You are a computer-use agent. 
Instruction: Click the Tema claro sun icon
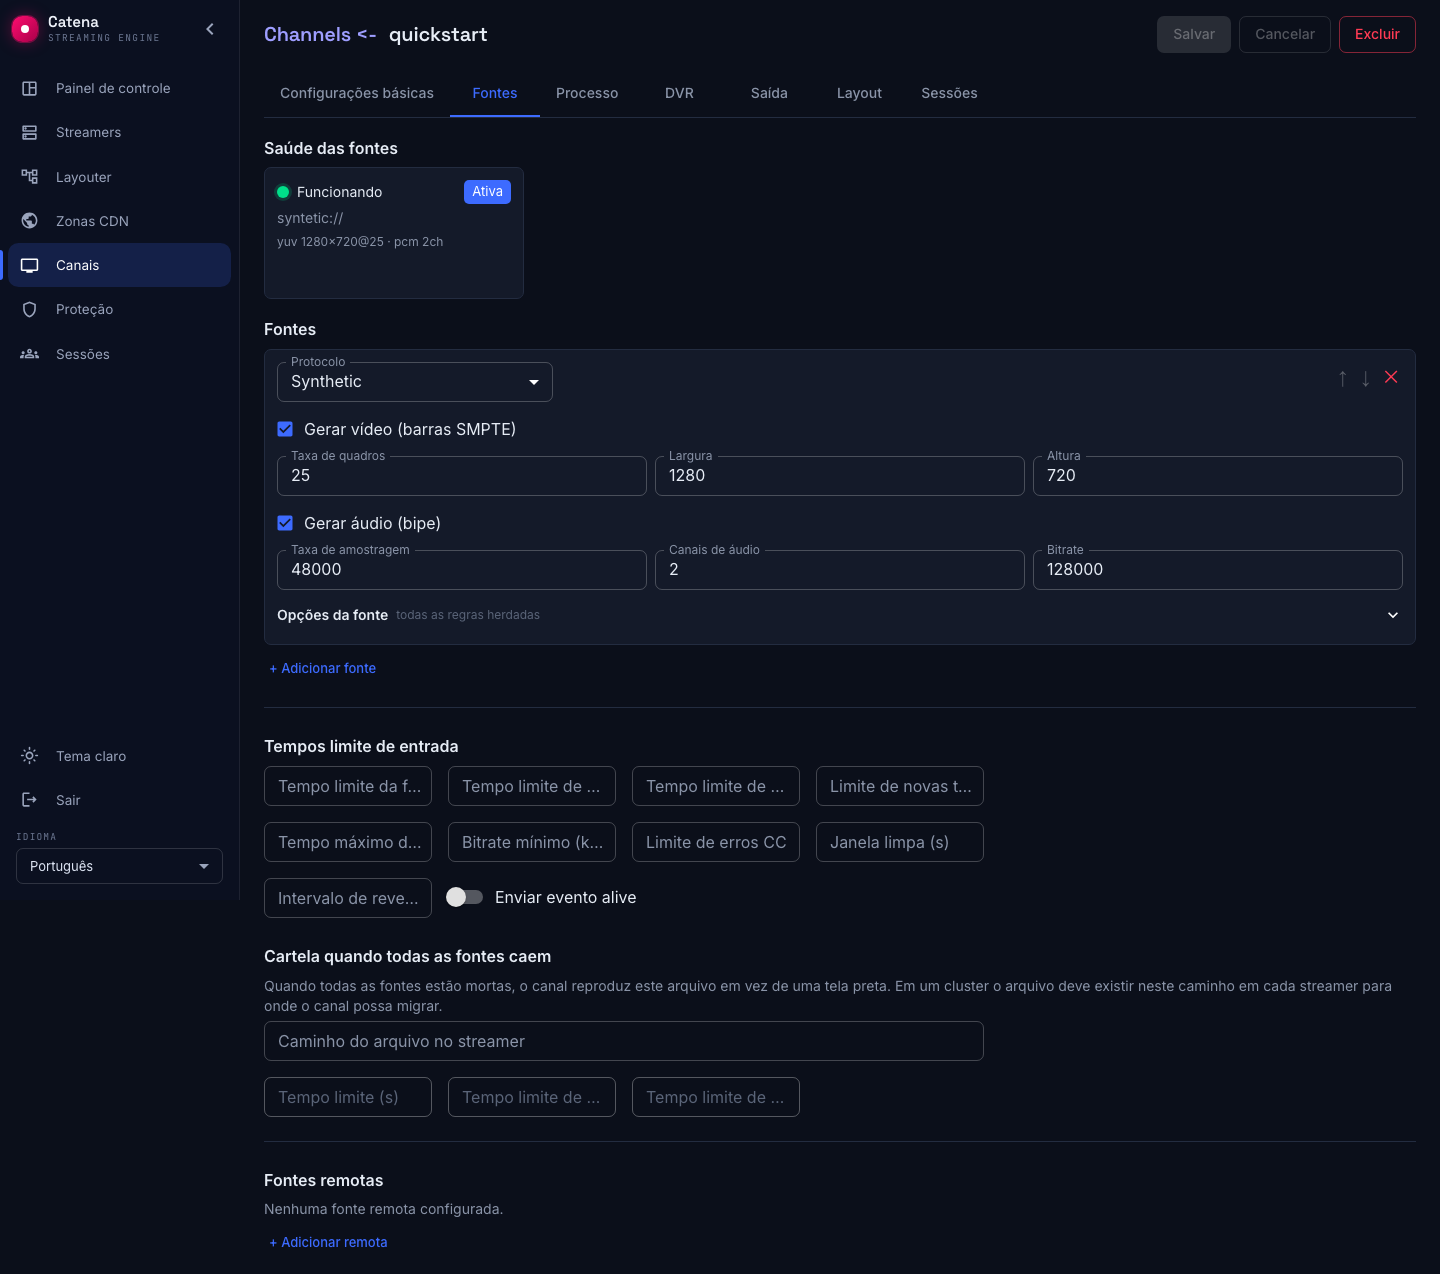(30, 756)
